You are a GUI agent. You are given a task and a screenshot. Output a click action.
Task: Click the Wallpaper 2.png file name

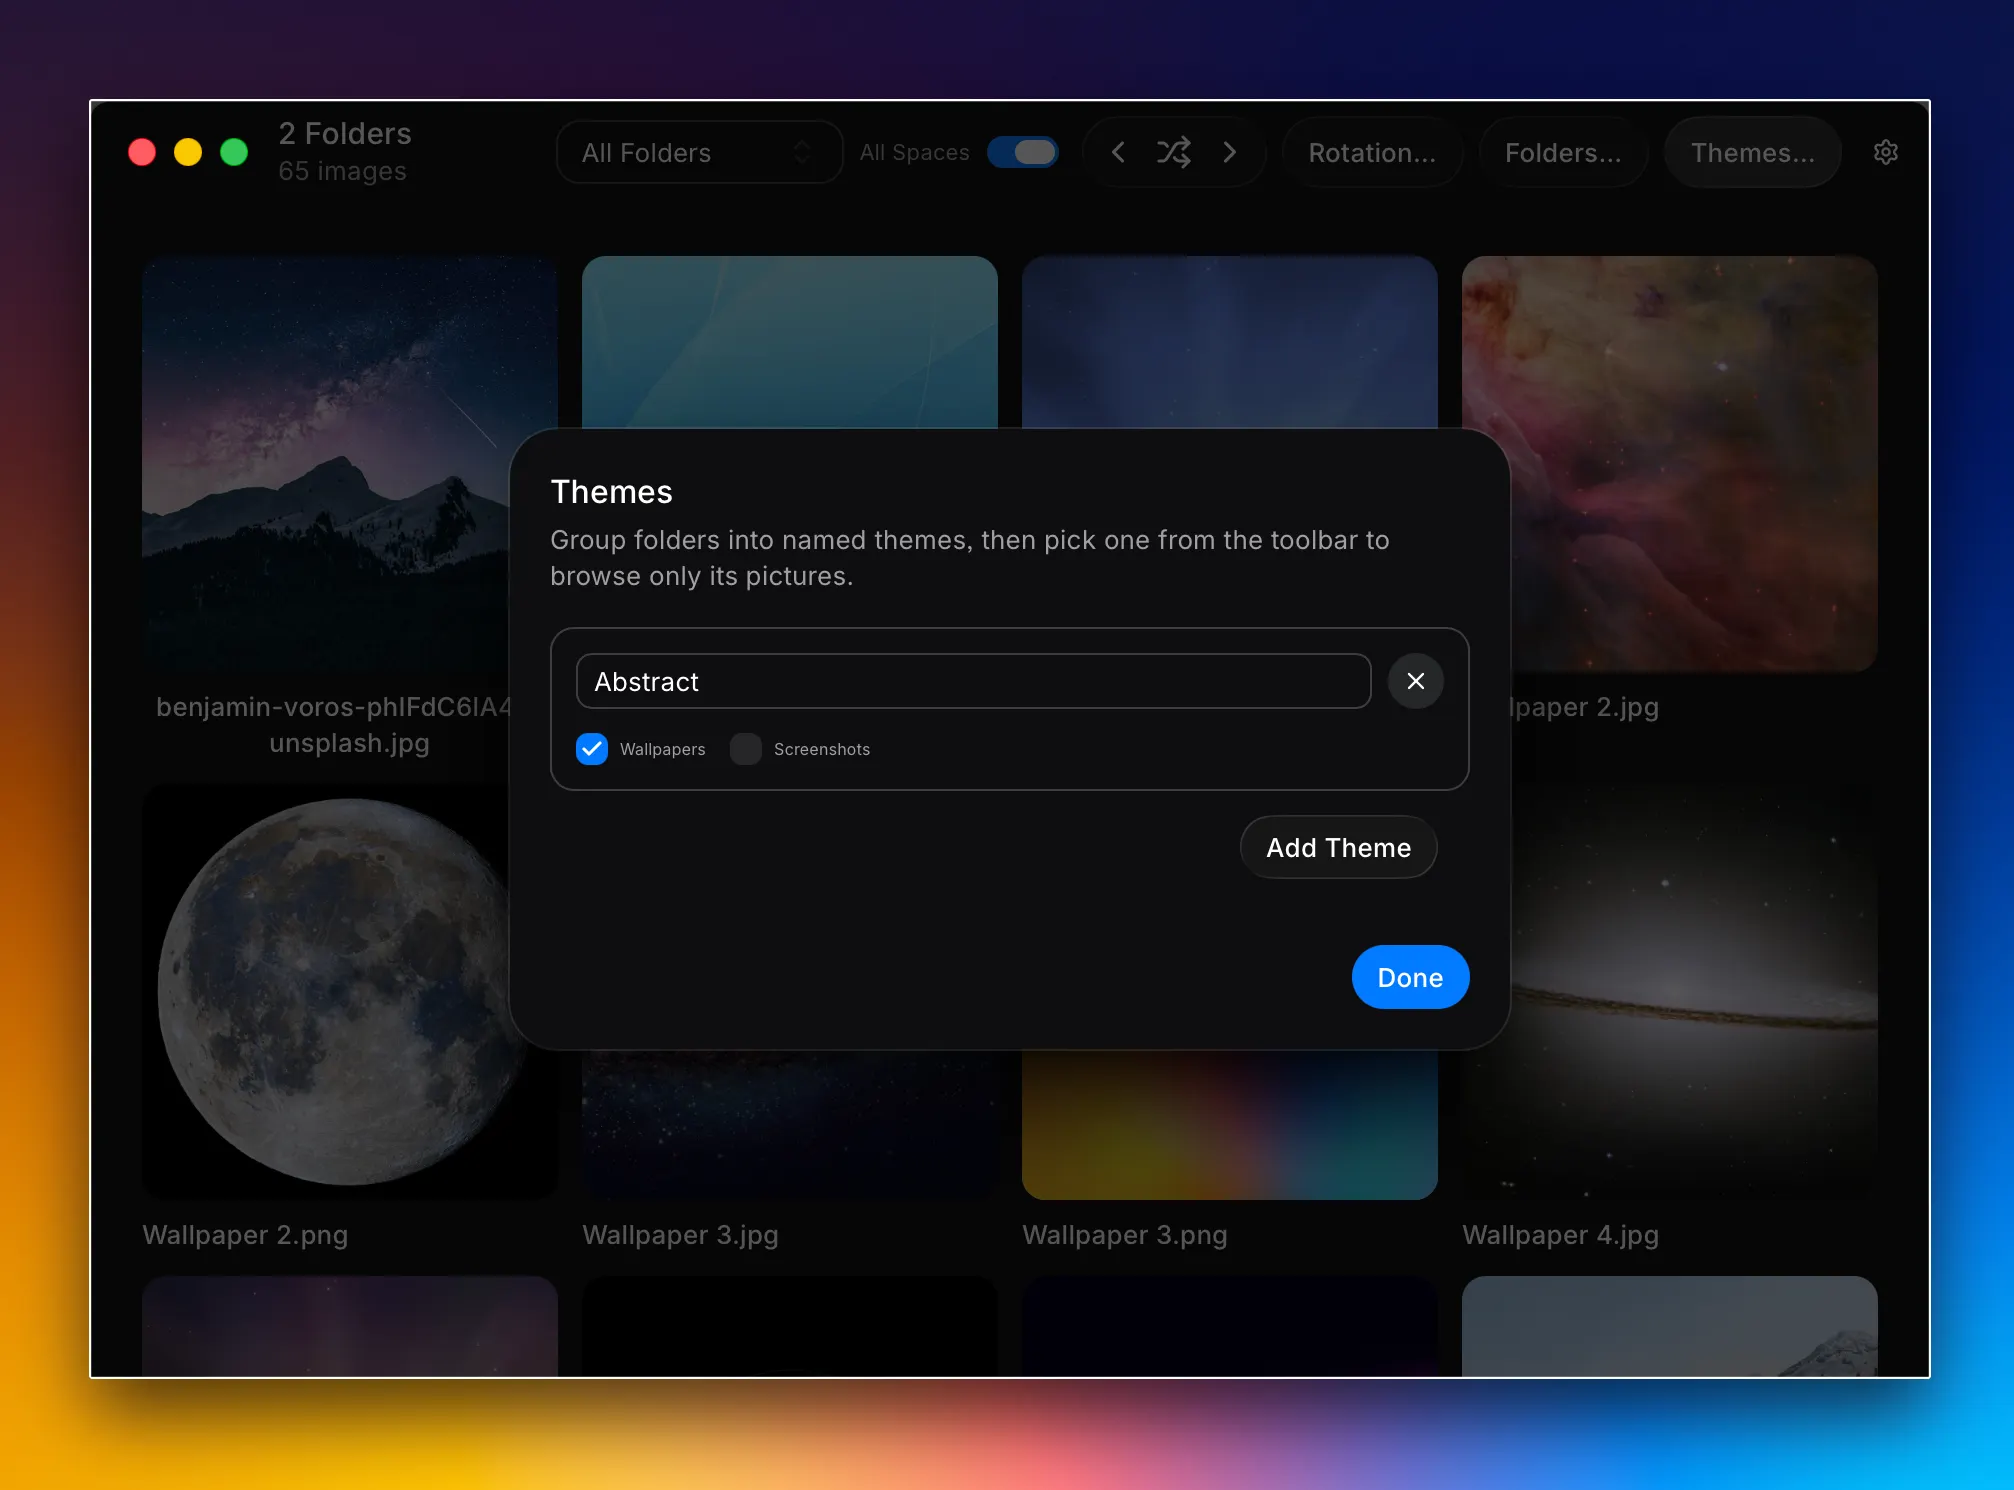[x=245, y=1235]
